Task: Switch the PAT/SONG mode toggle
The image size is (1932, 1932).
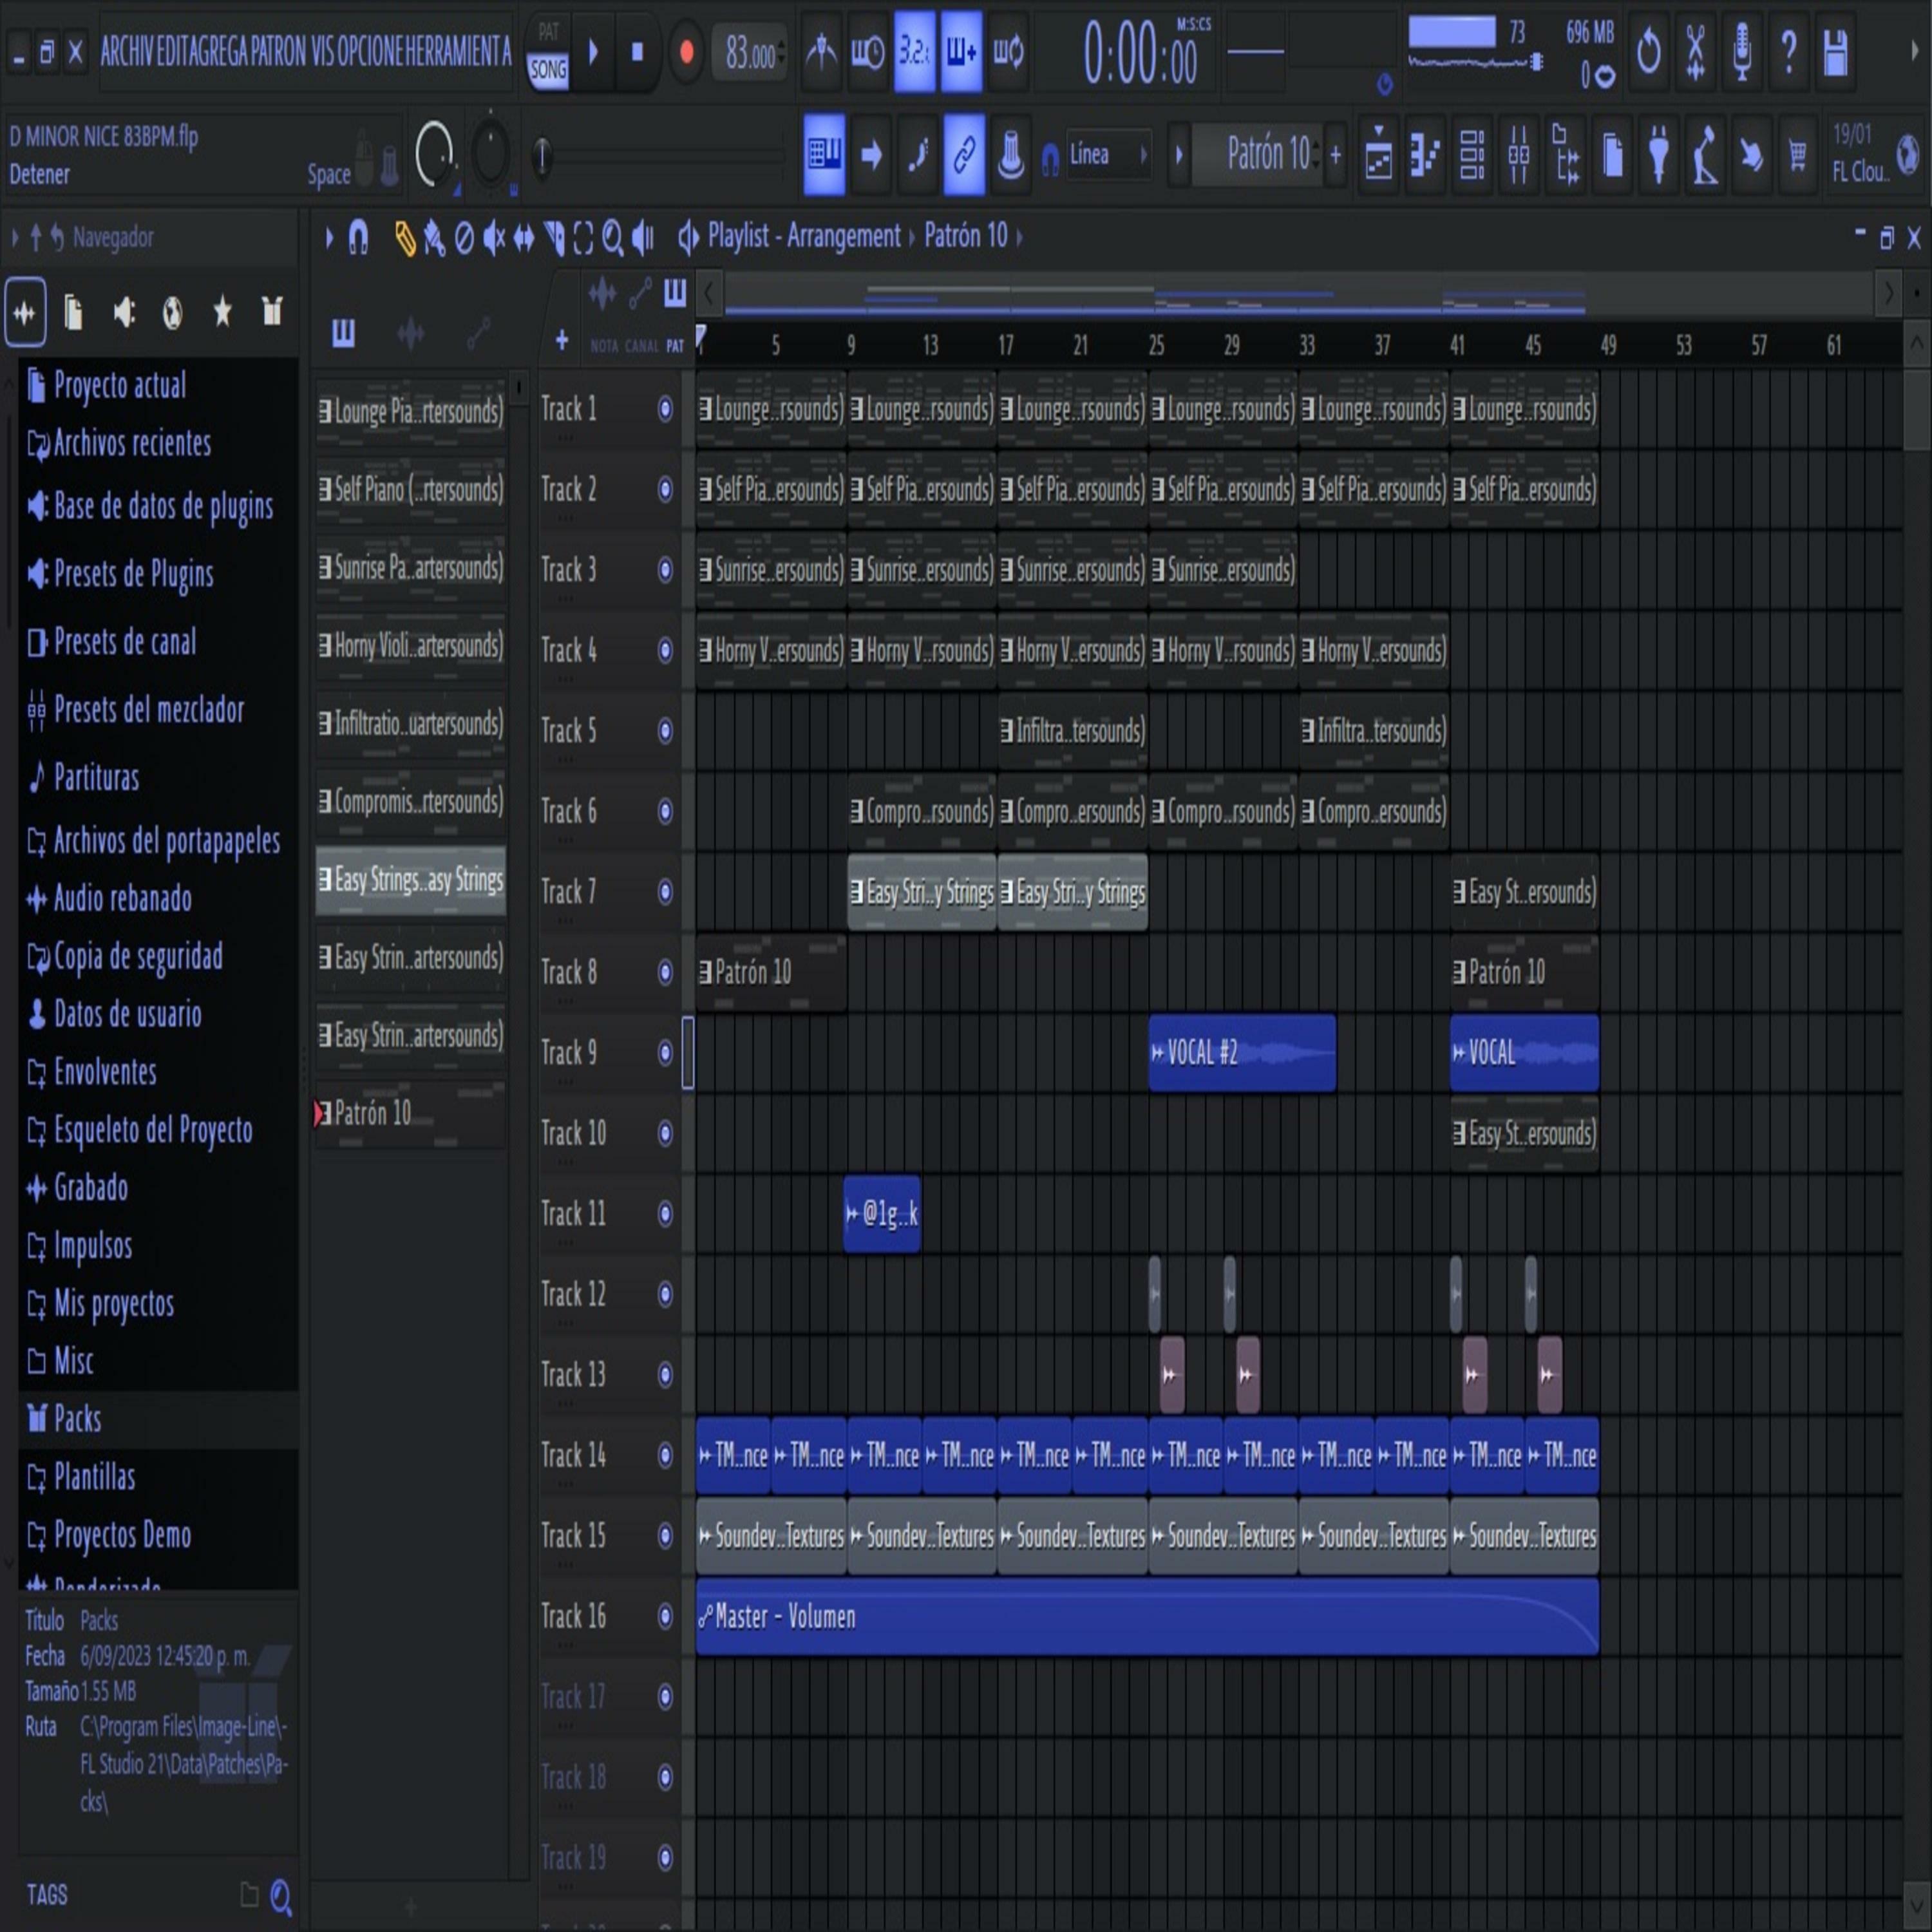Action: (x=548, y=52)
